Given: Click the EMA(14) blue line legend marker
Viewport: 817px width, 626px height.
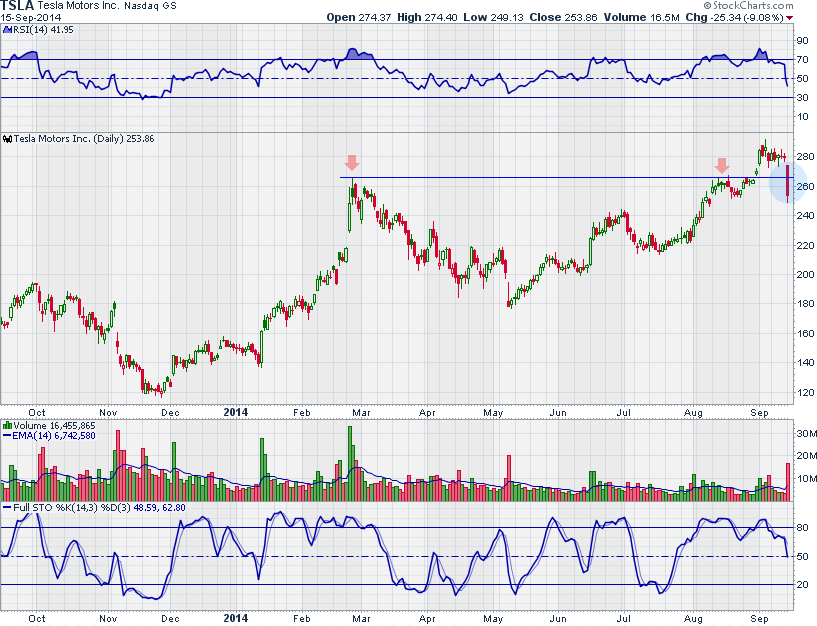Looking at the screenshot, I should click(7, 435).
